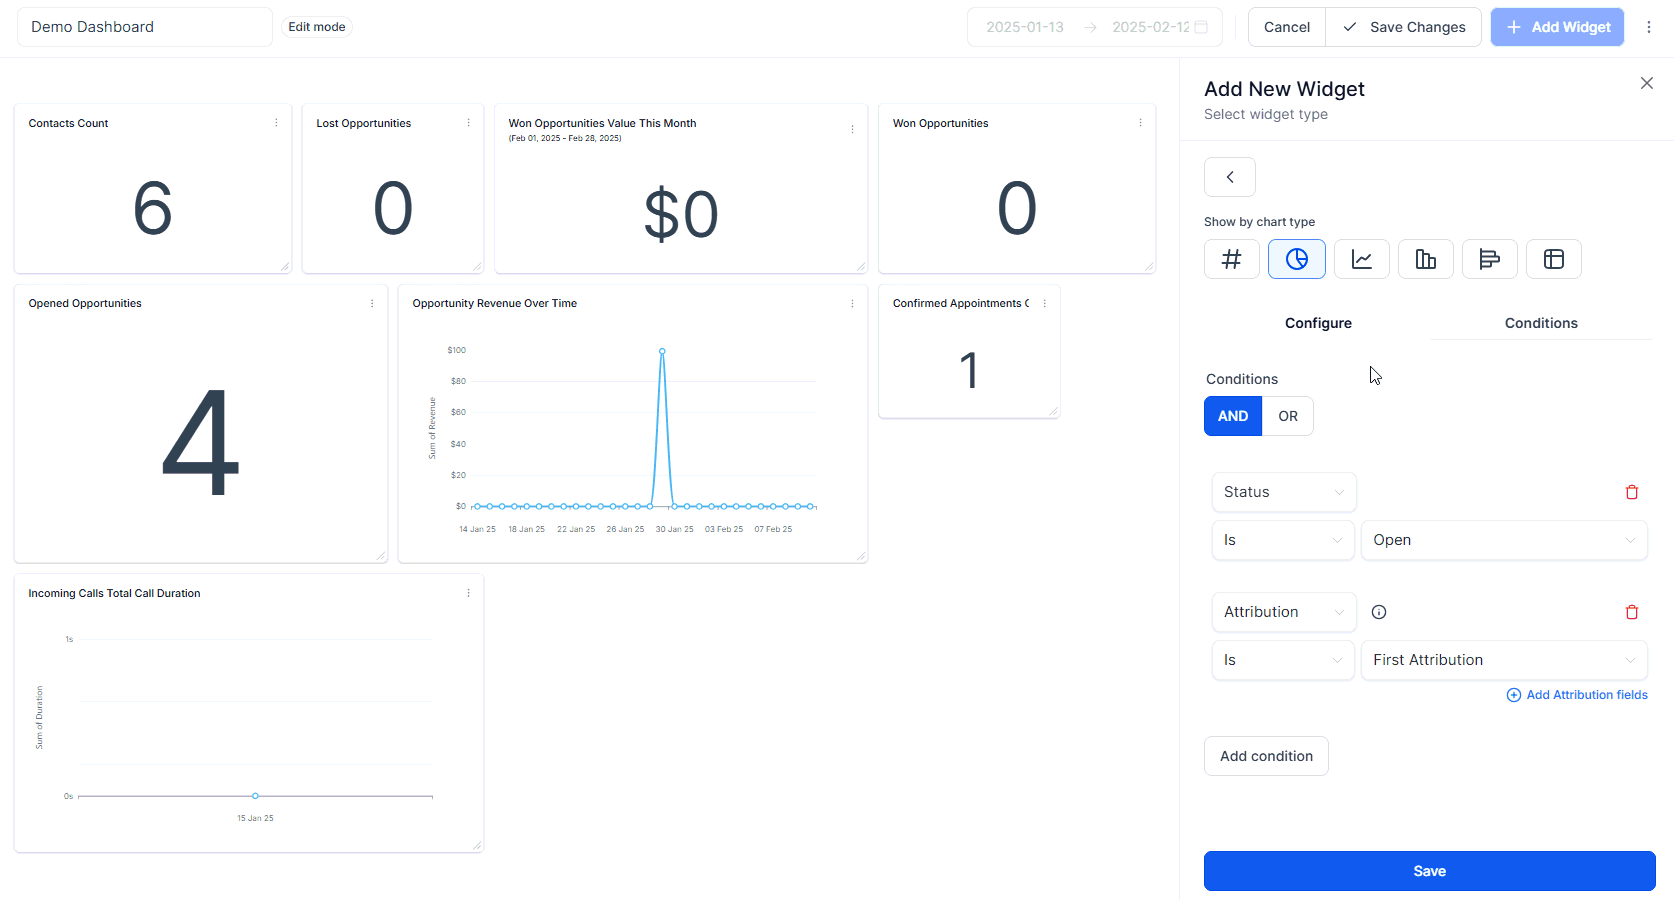
Task: Open the dashboard more options kebab menu
Action: [1649, 27]
